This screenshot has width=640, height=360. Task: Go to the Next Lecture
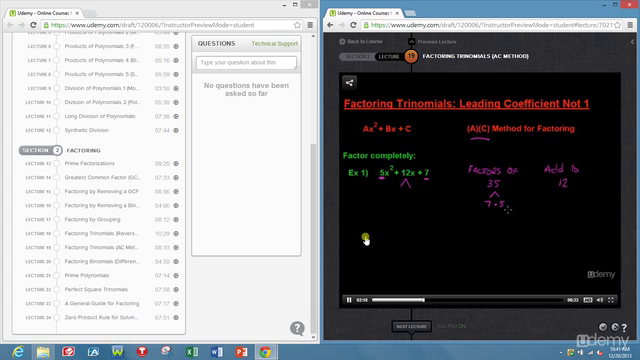(411, 327)
